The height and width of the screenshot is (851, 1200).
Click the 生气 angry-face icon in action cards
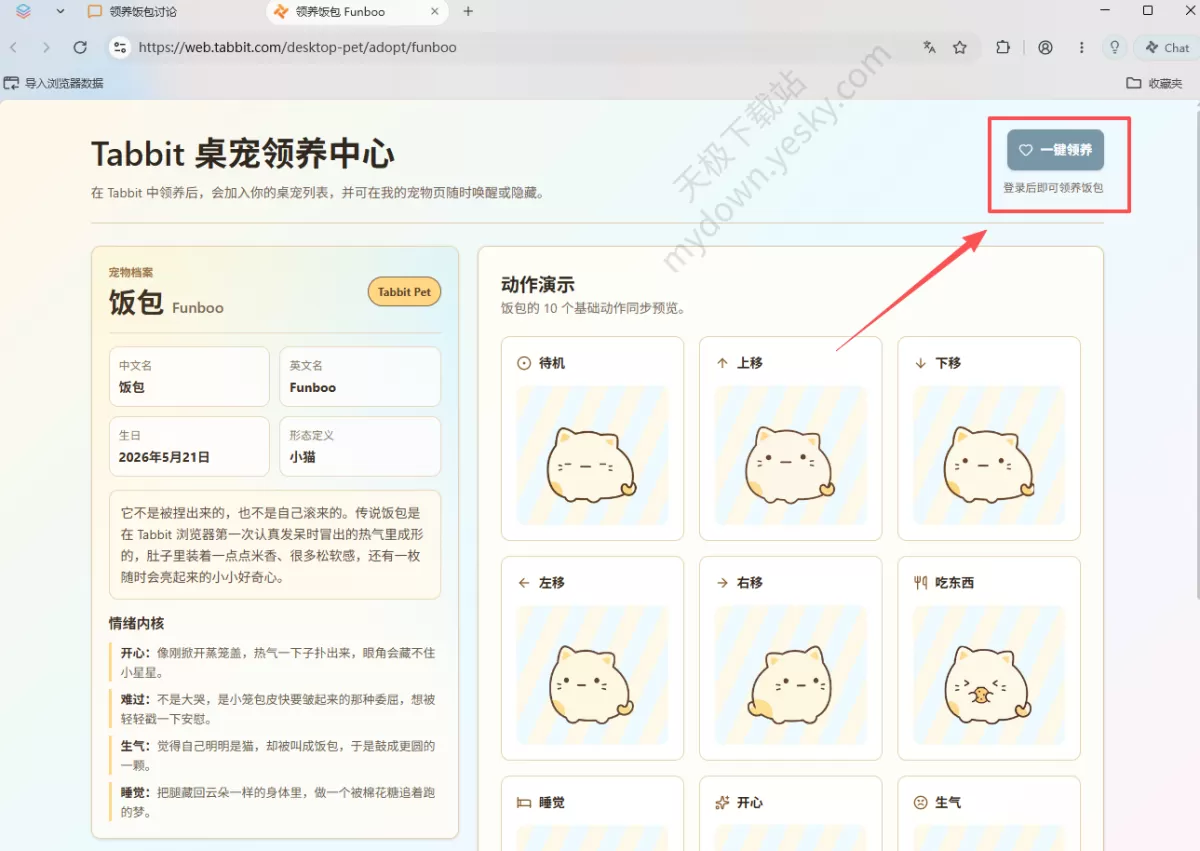[x=920, y=802]
